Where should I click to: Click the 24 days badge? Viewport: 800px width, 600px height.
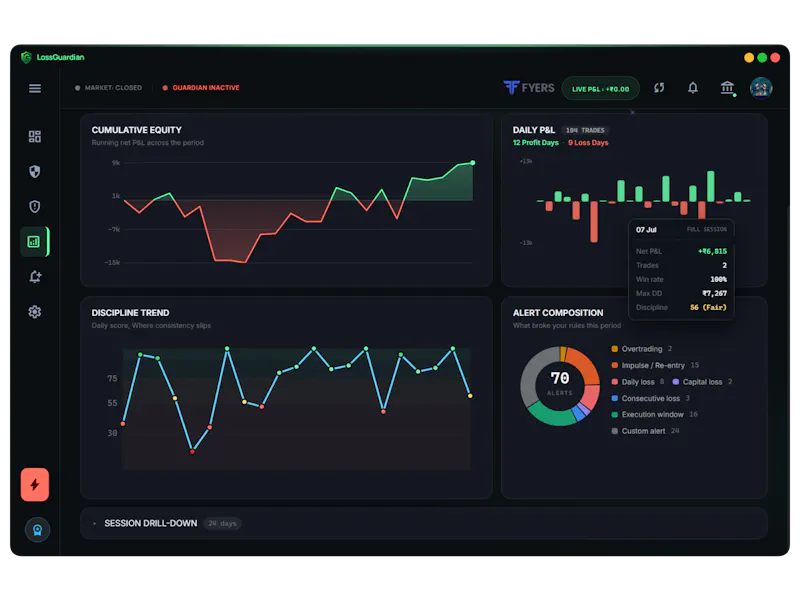(222, 523)
